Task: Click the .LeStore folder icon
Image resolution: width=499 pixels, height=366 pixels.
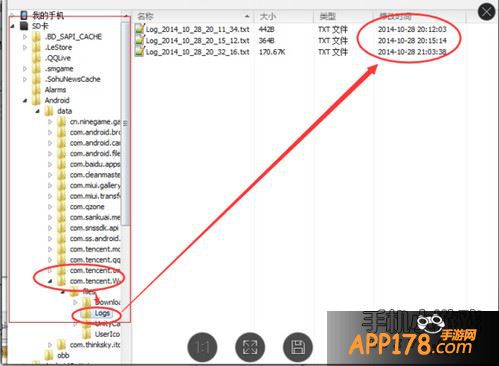Action: pos(36,47)
